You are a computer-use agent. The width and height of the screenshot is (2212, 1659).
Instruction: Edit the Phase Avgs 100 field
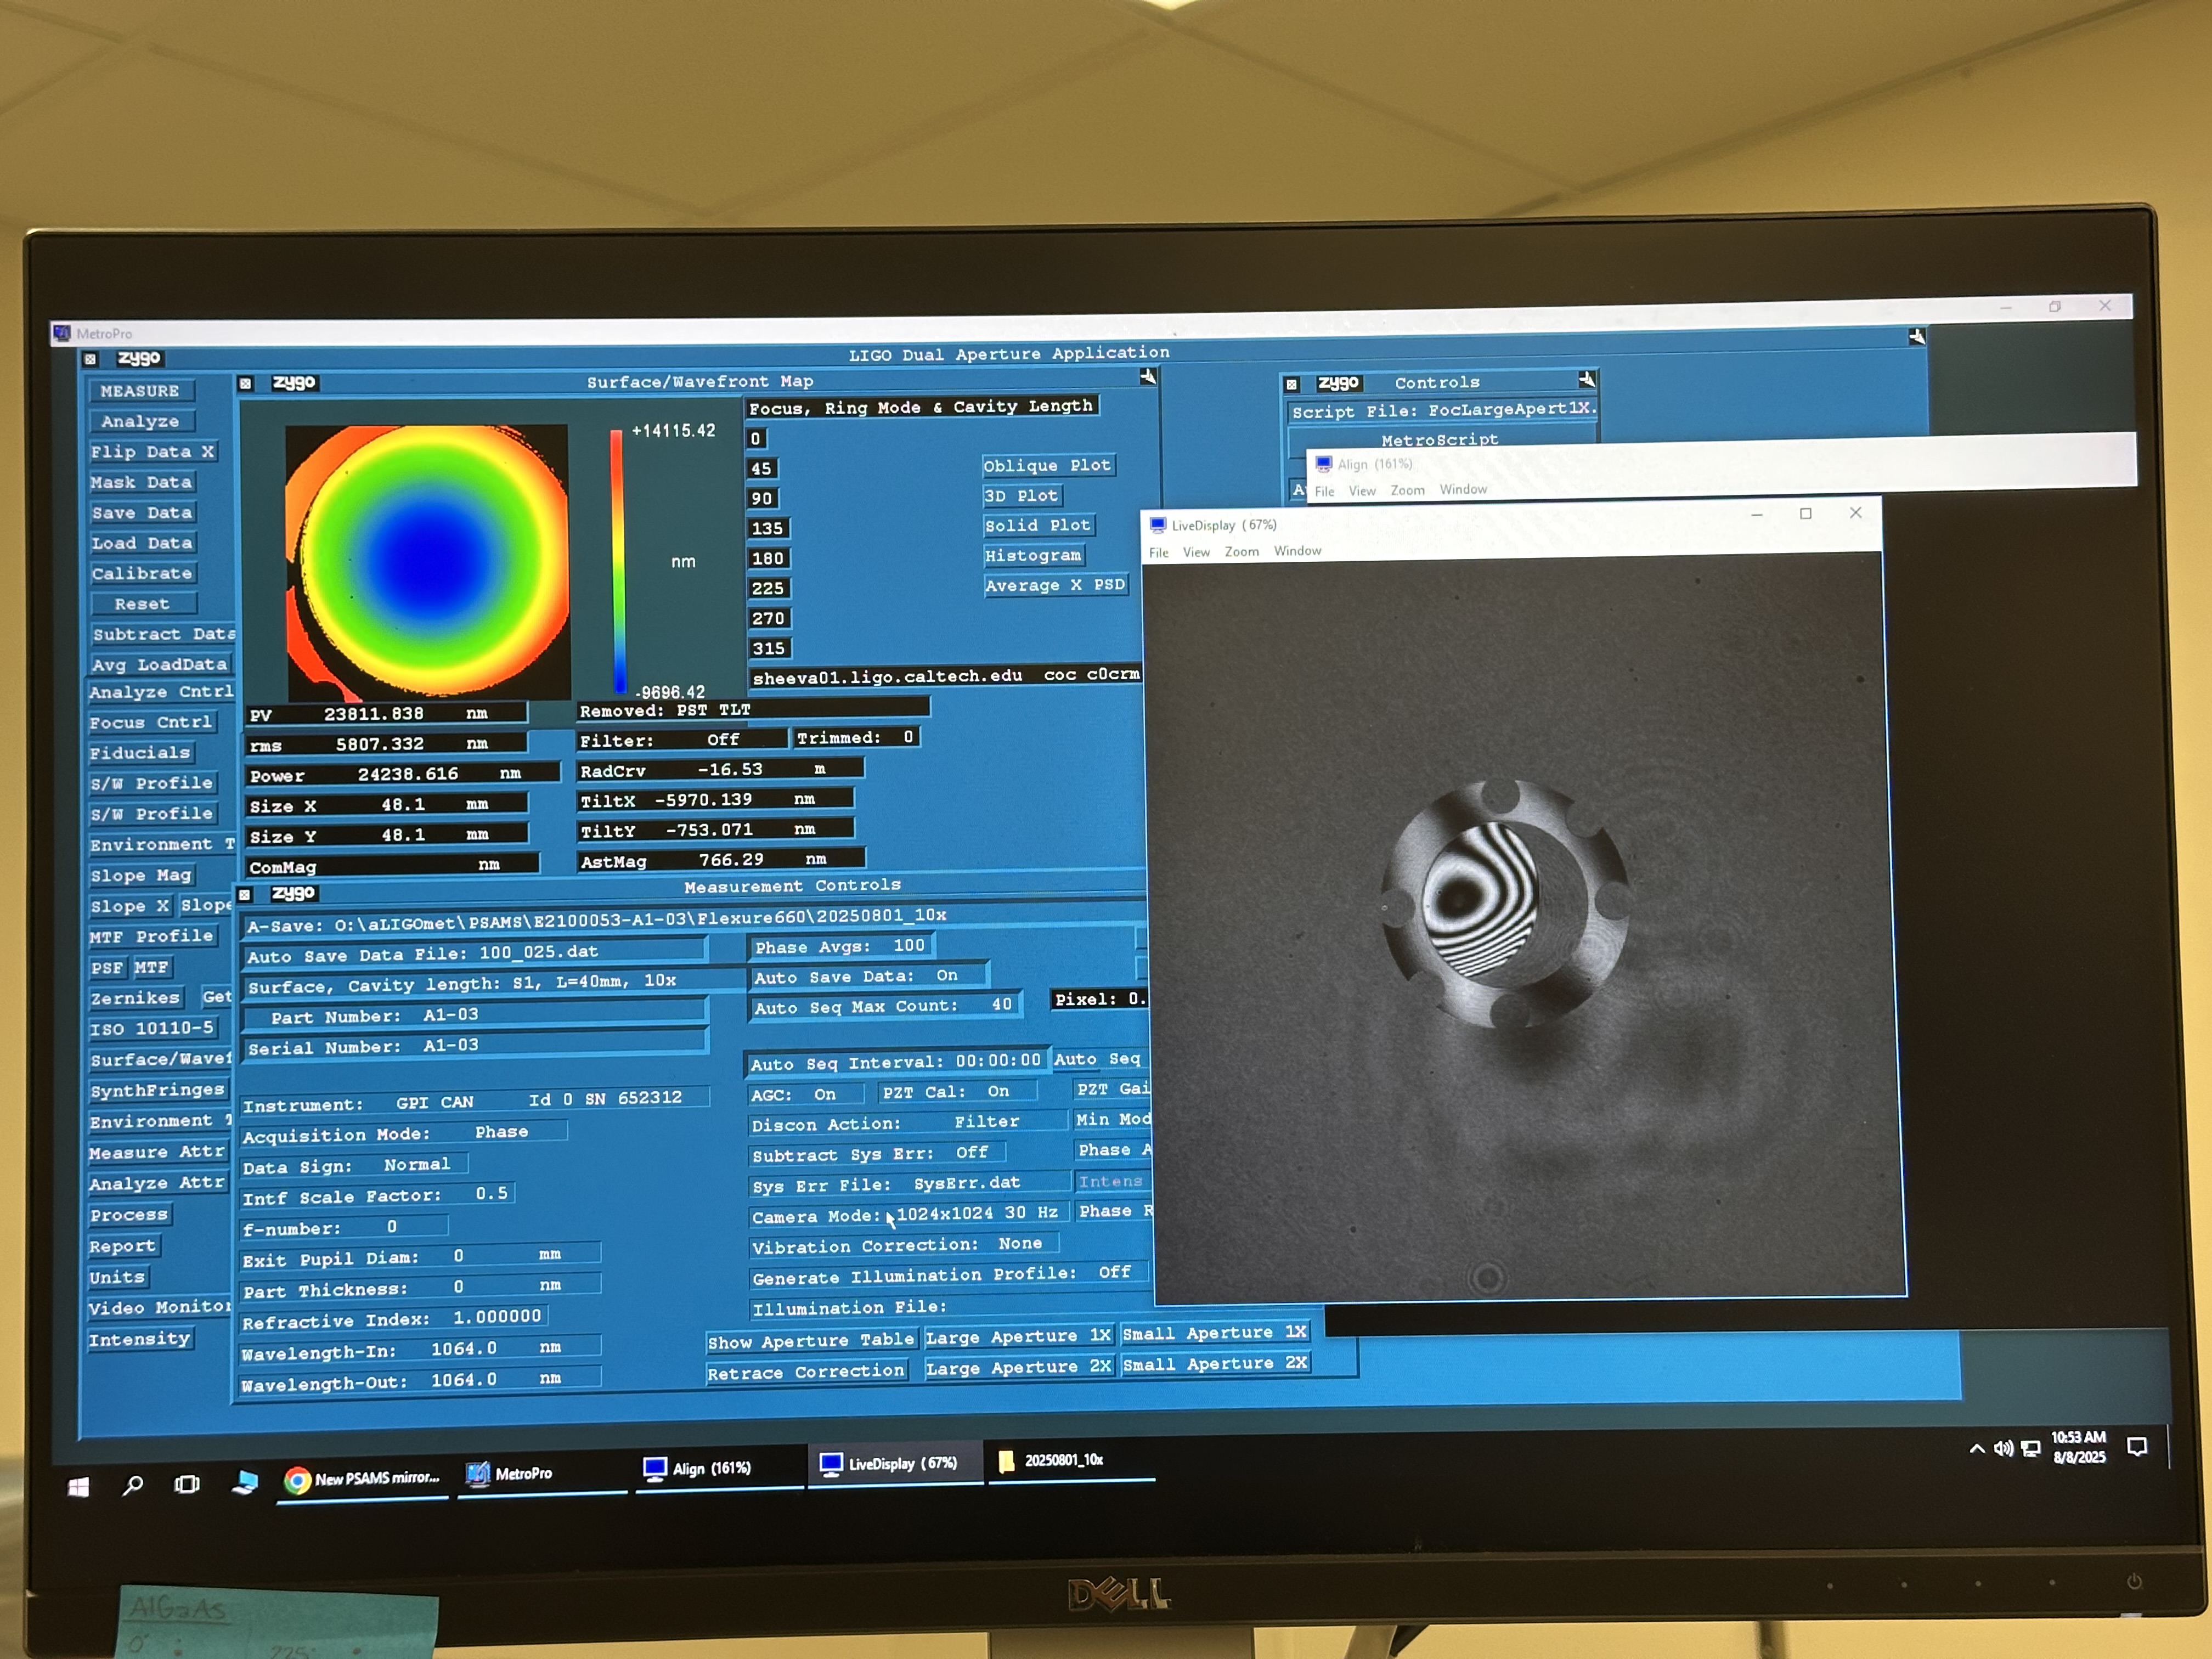pyautogui.click(x=841, y=946)
